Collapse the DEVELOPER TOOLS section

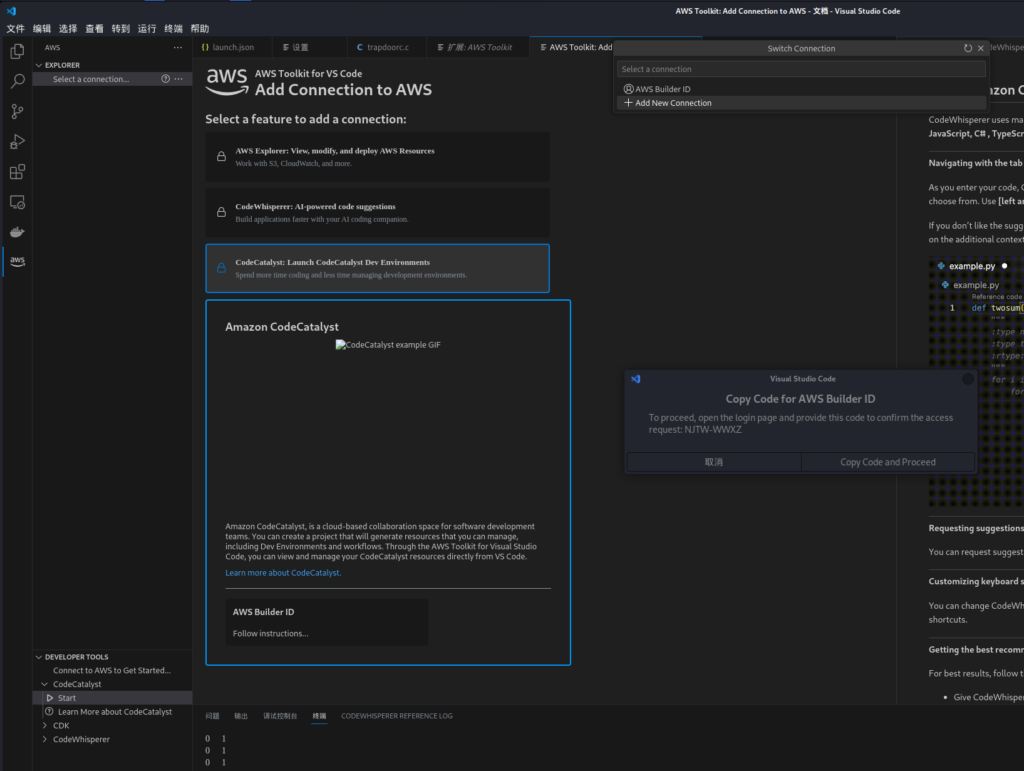click(x=39, y=657)
